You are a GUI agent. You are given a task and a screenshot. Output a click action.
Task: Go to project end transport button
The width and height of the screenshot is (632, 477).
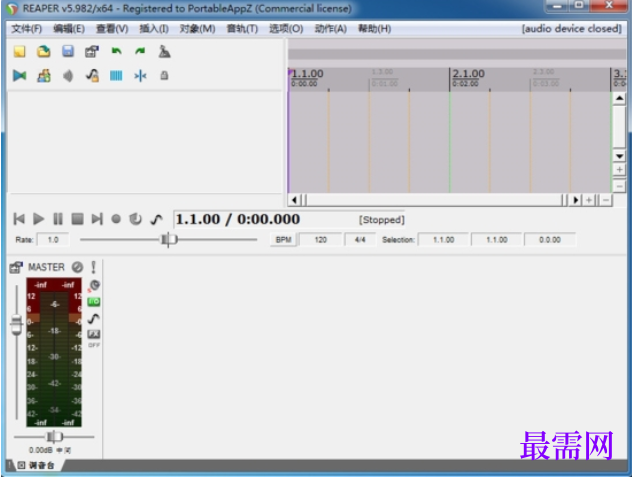pos(97,219)
